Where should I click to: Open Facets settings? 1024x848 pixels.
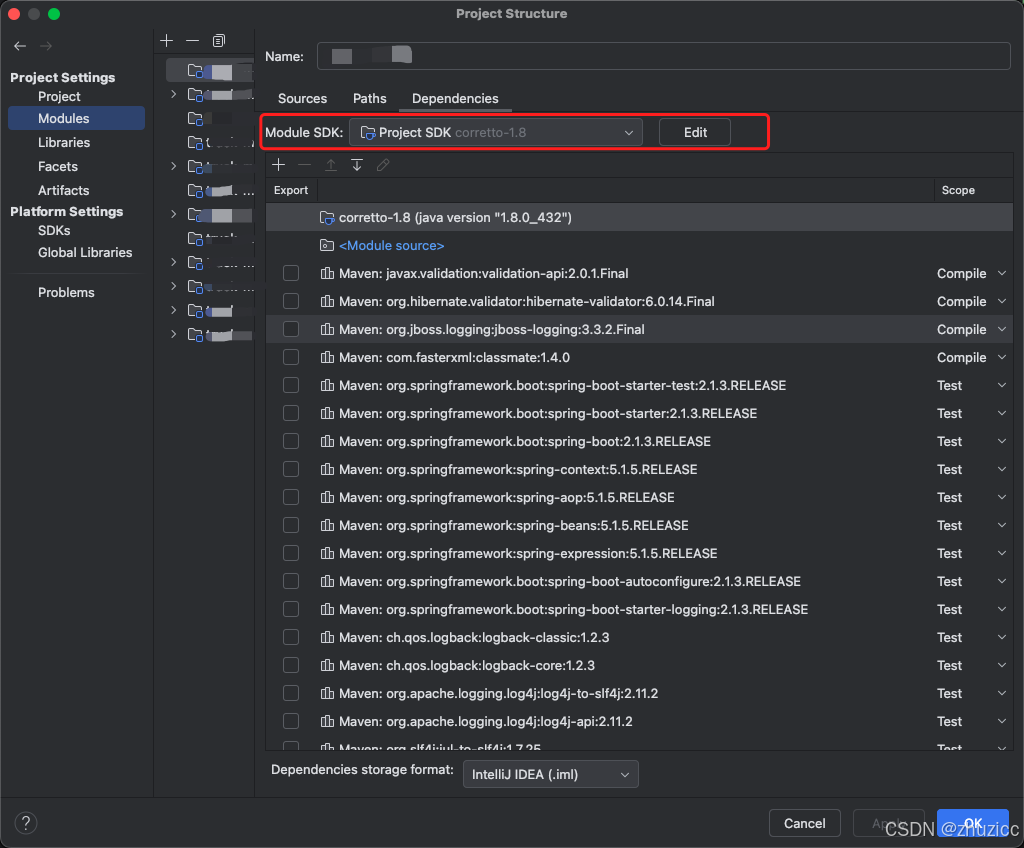click(57, 167)
